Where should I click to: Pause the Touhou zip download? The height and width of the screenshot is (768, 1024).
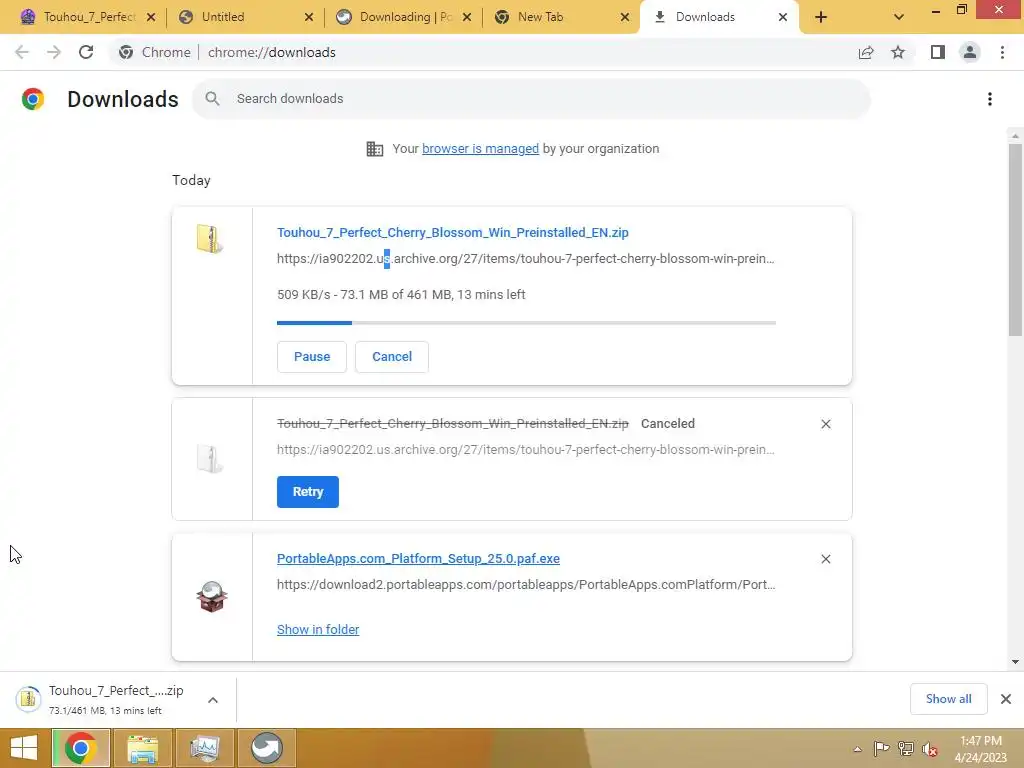click(312, 357)
